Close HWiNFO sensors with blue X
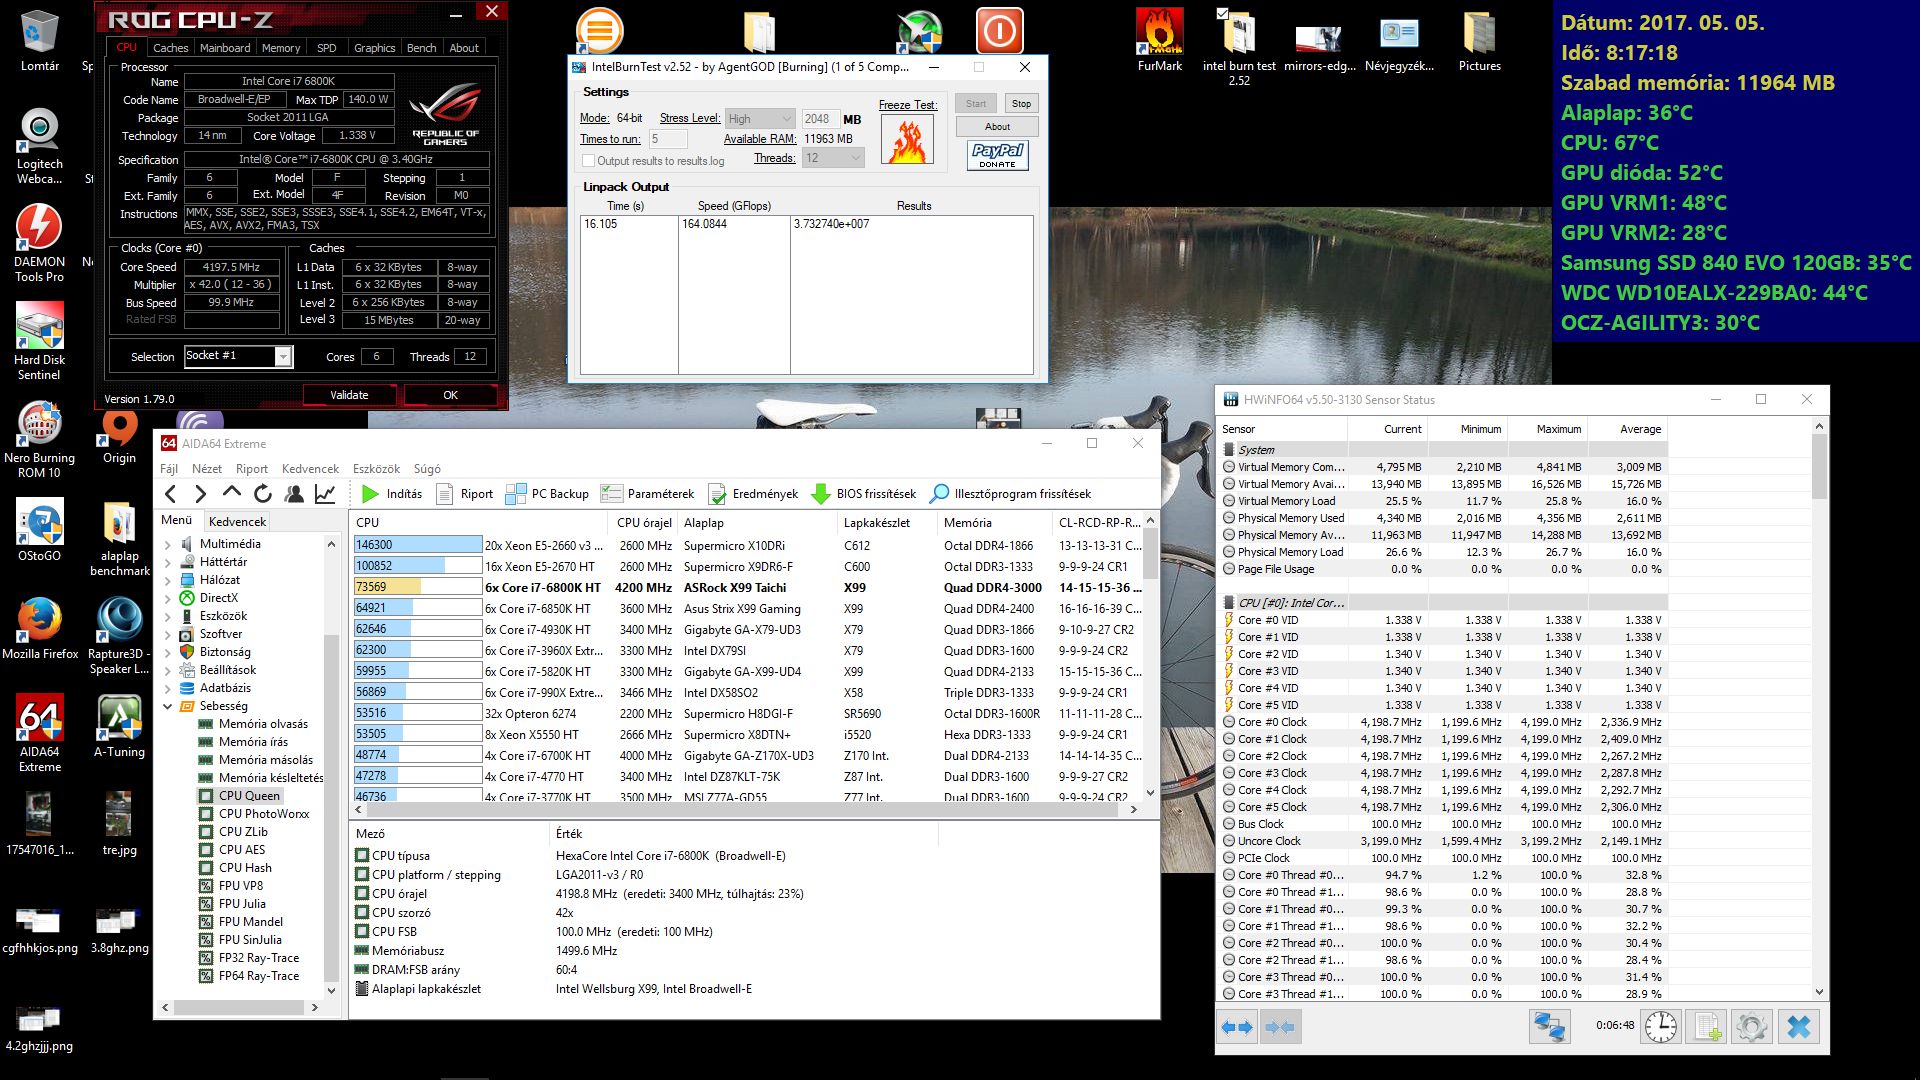1920x1080 pixels. [1798, 1027]
